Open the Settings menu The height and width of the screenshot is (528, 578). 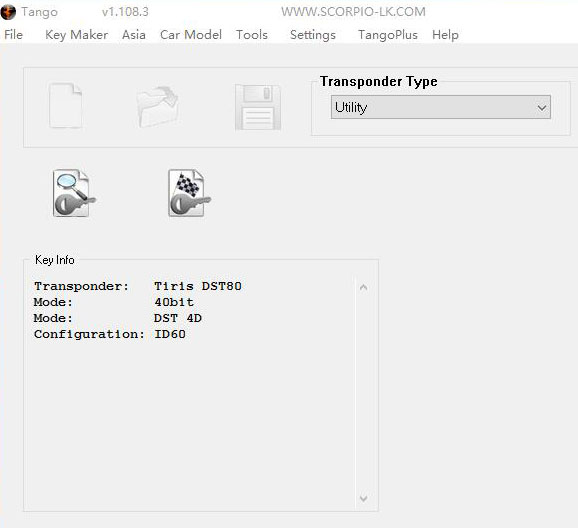pos(313,35)
